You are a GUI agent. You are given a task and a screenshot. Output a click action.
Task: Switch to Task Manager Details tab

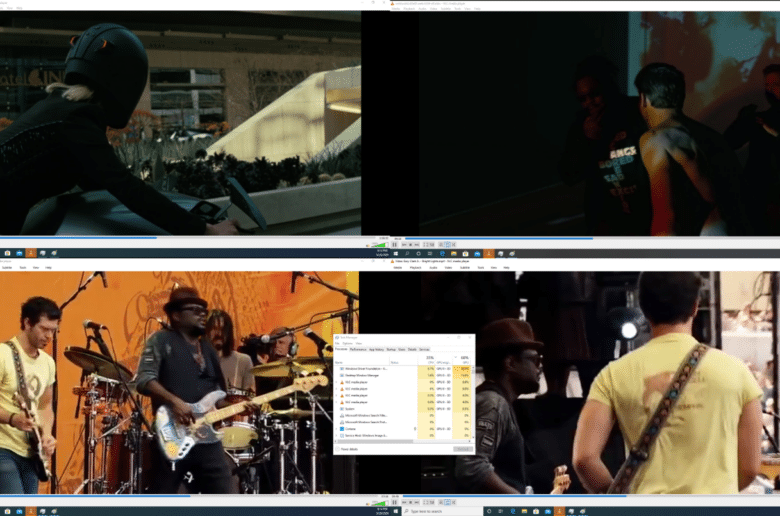click(412, 350)
